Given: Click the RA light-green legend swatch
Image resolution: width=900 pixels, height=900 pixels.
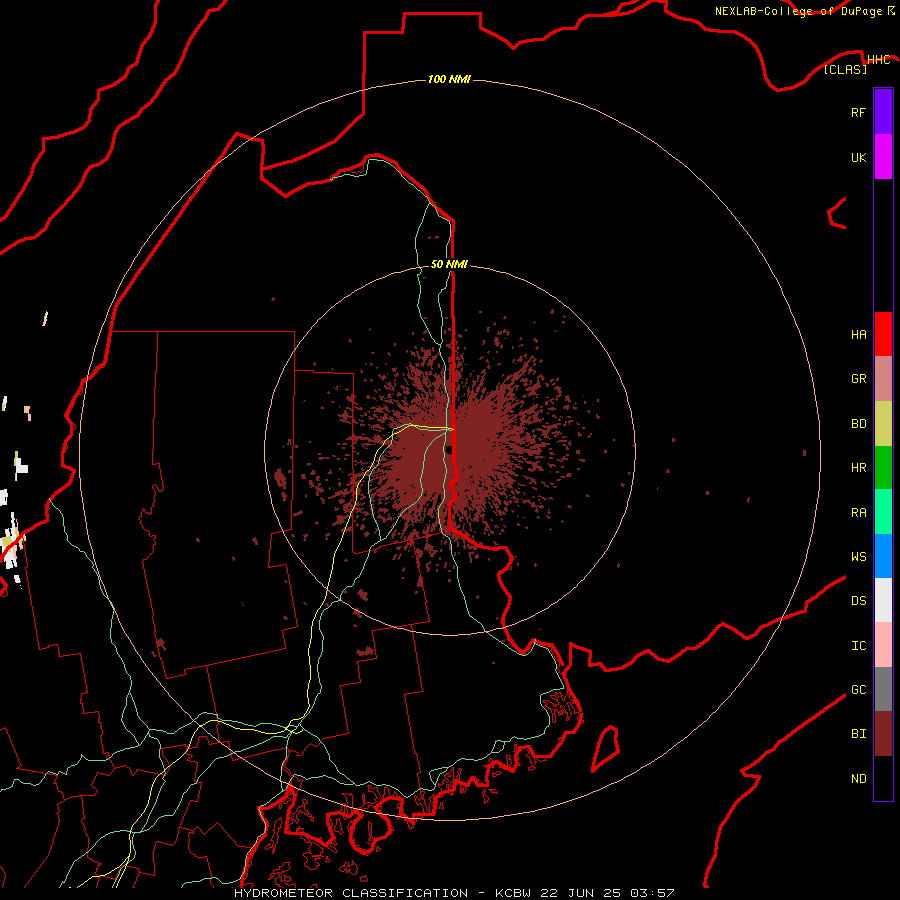Looking at the screenshot, I should click(883, 512).
